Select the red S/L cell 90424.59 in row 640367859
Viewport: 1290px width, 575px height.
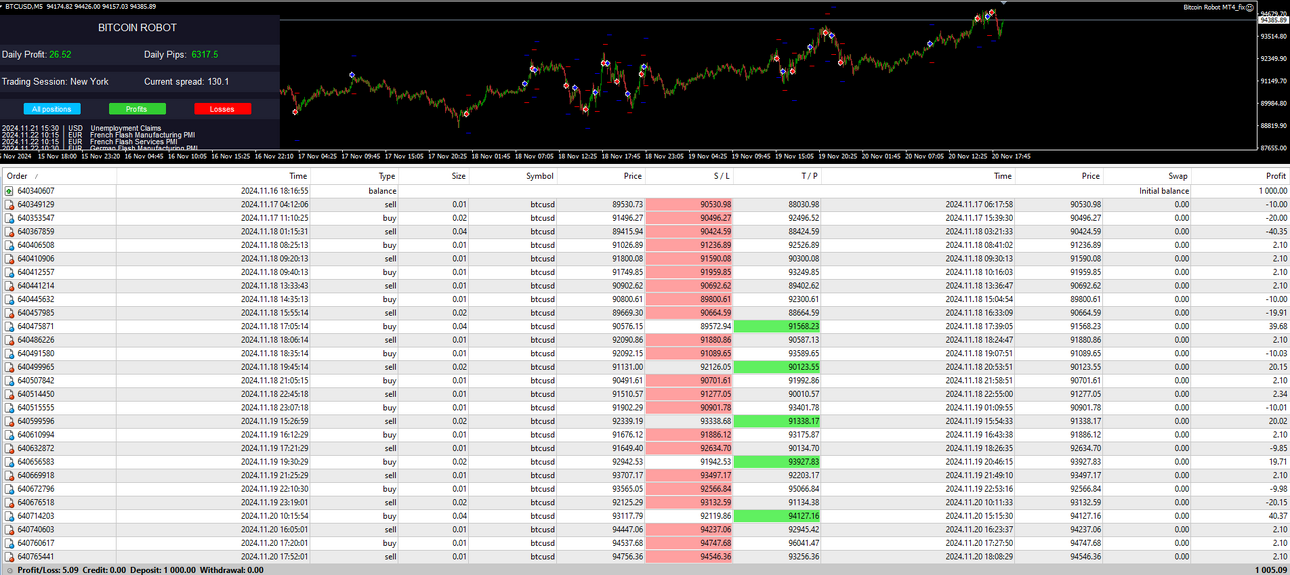(x=690, y=231)
